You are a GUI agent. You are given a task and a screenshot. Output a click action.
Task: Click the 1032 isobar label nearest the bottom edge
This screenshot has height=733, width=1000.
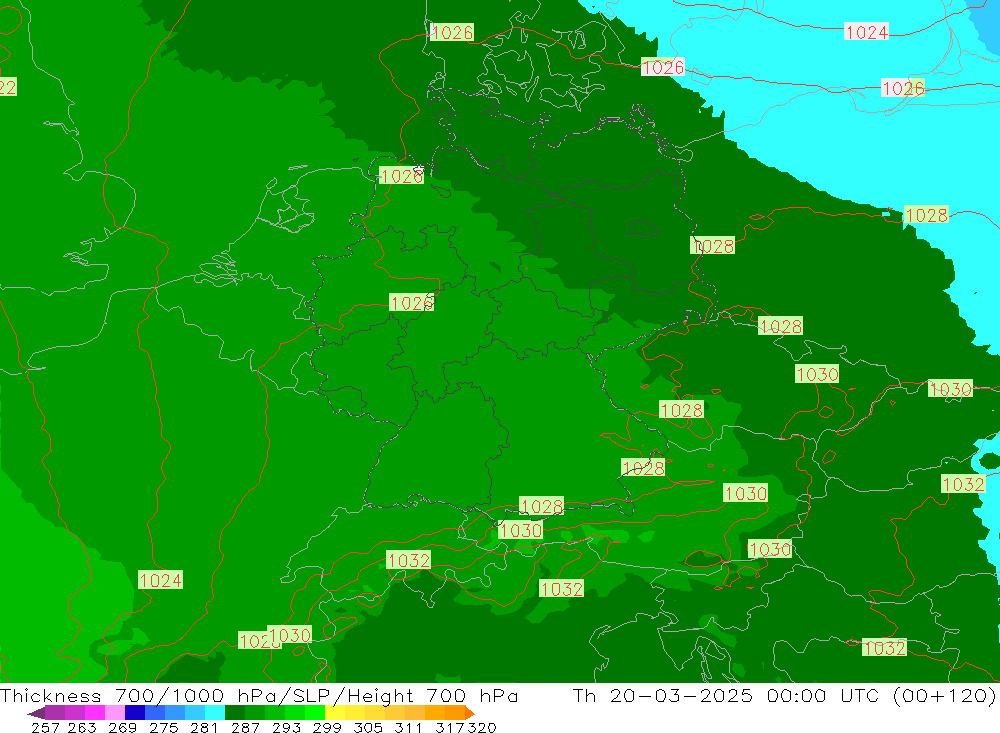click(884, 648)
